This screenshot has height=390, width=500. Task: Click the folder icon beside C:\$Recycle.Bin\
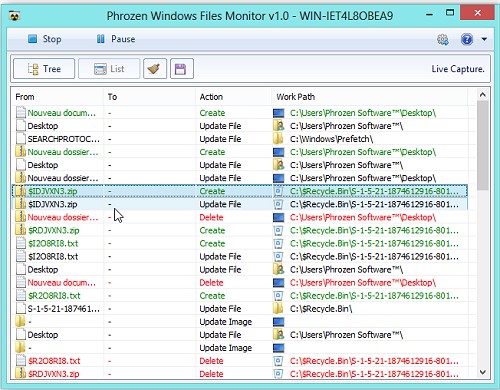click(x=278, y=308)
